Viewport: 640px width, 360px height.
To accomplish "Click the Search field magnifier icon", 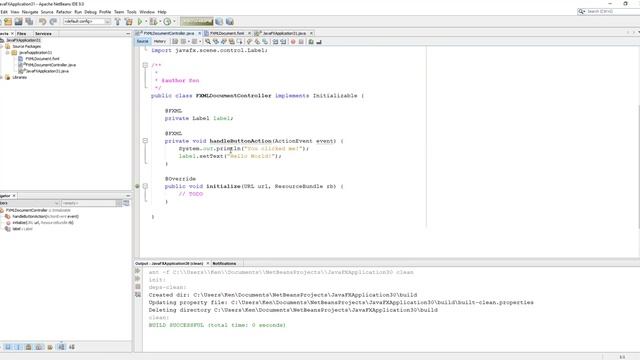I will [582, 11].
